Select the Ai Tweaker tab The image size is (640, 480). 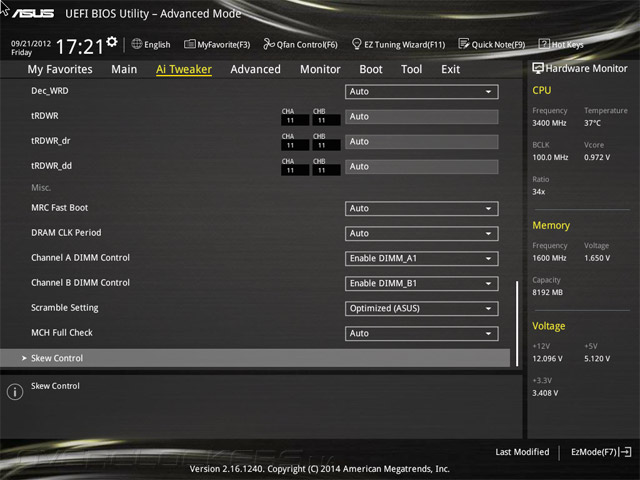click(x=184, y=69)
